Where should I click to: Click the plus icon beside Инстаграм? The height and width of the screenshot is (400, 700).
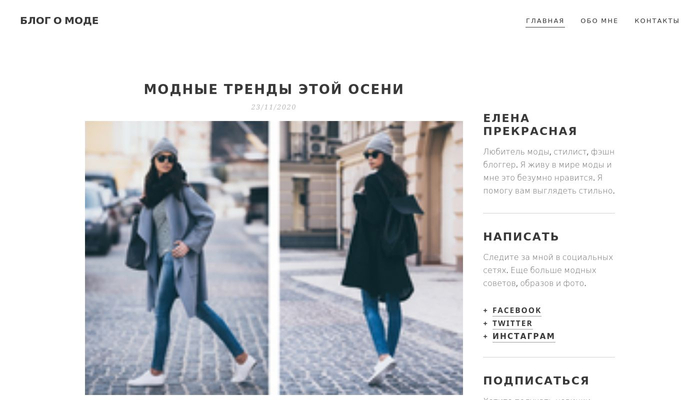[485, 336]
